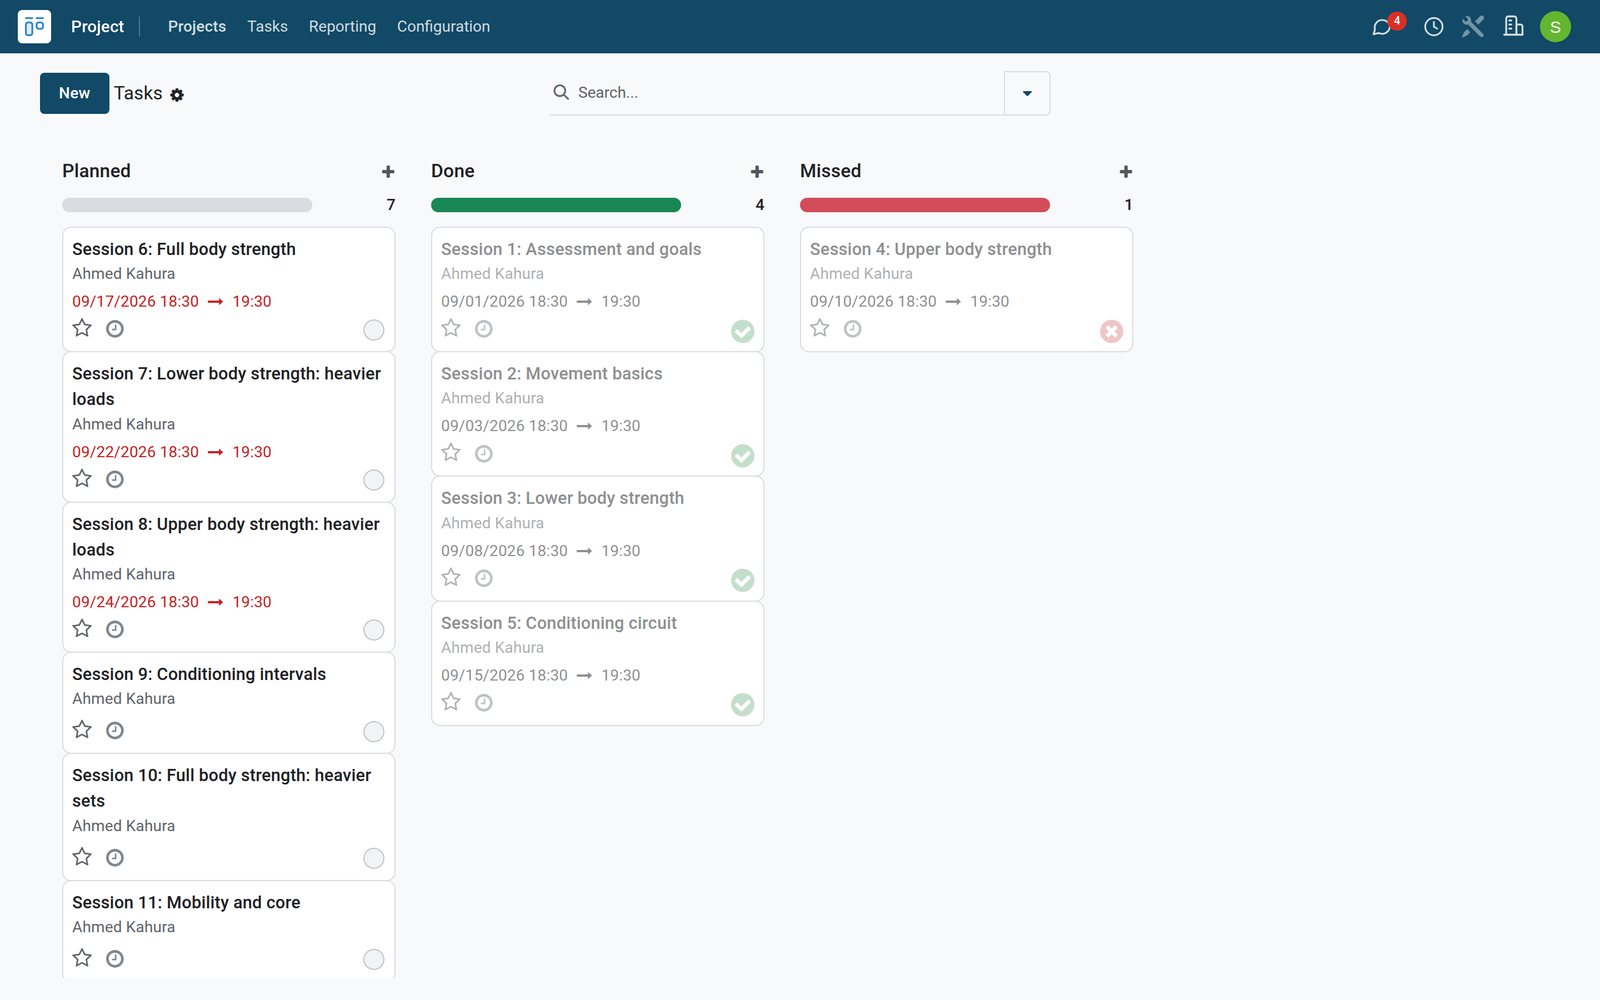Click the Planned column title
1600x1000 pixels.
(x=96, y=171)
